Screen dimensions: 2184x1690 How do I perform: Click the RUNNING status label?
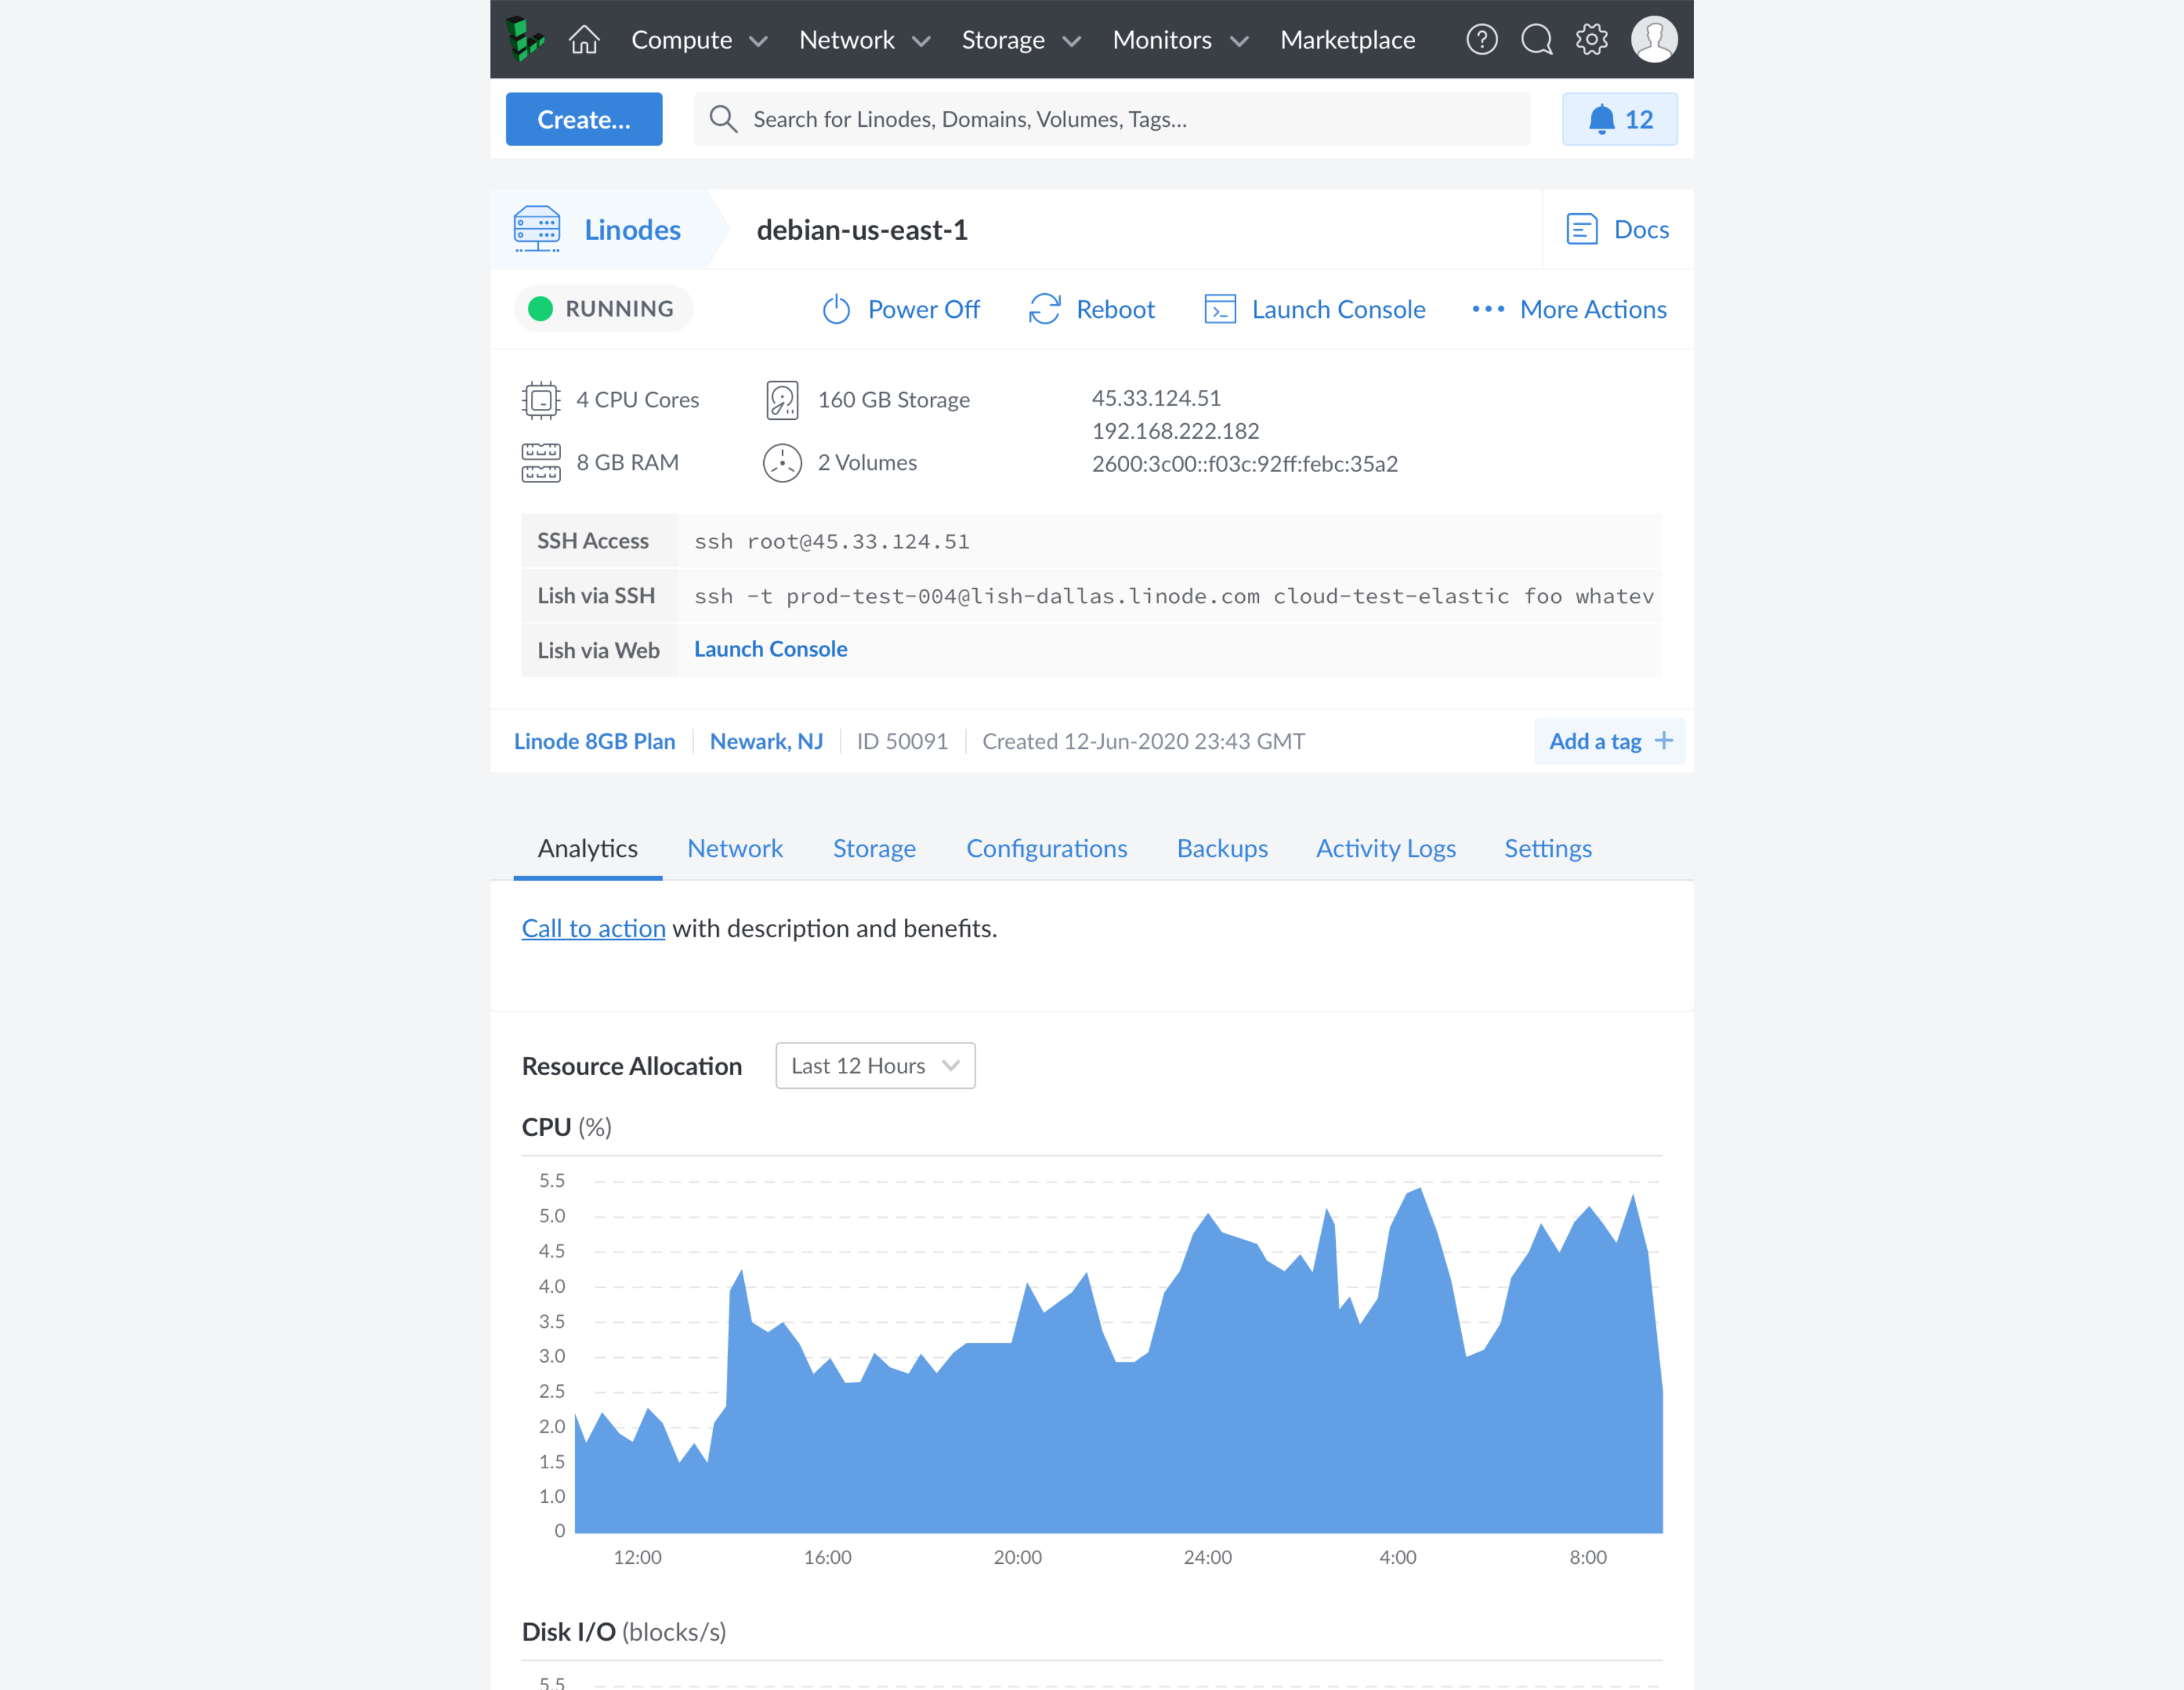[x=619, y=309]
